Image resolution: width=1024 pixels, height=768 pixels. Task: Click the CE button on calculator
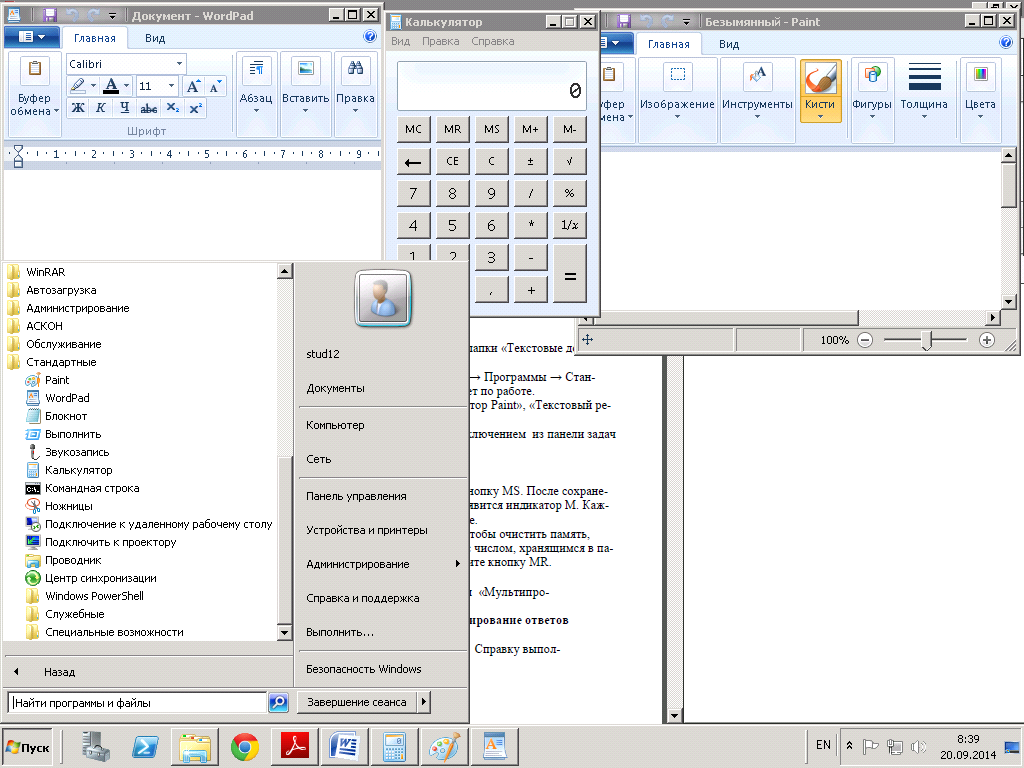453,161
